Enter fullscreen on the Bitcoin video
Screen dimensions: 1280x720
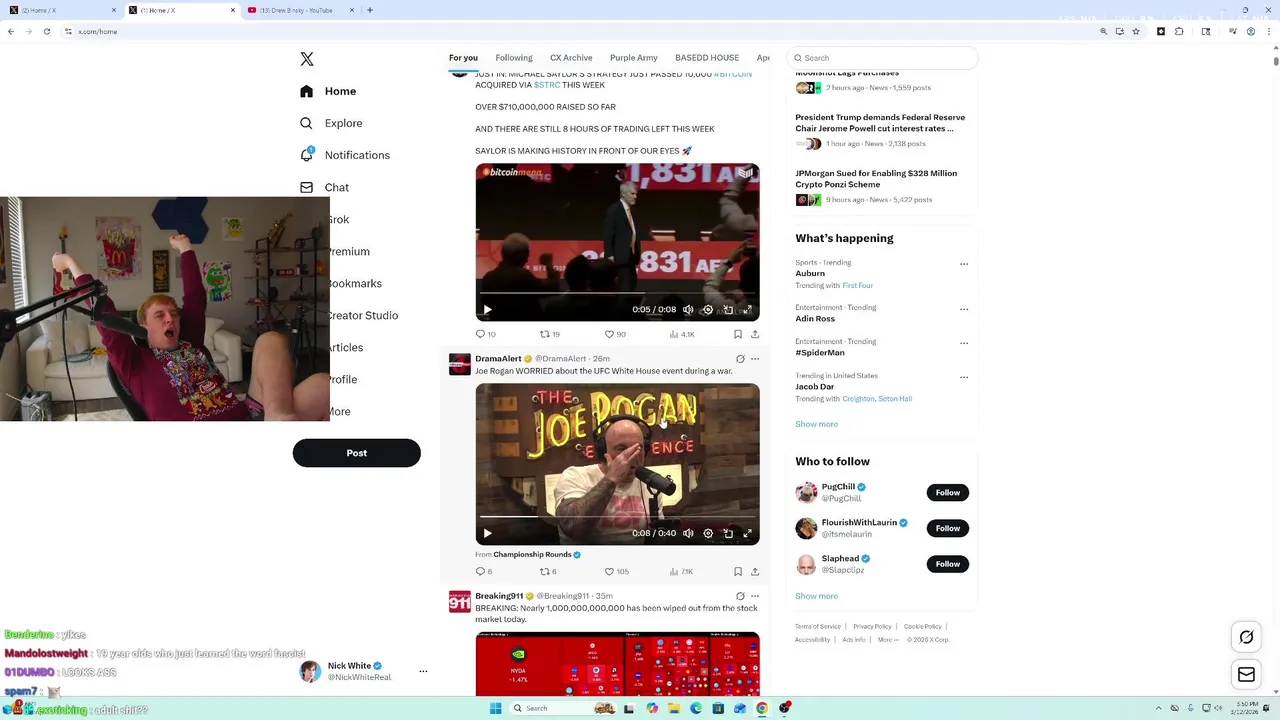click(x=747, y=309)
